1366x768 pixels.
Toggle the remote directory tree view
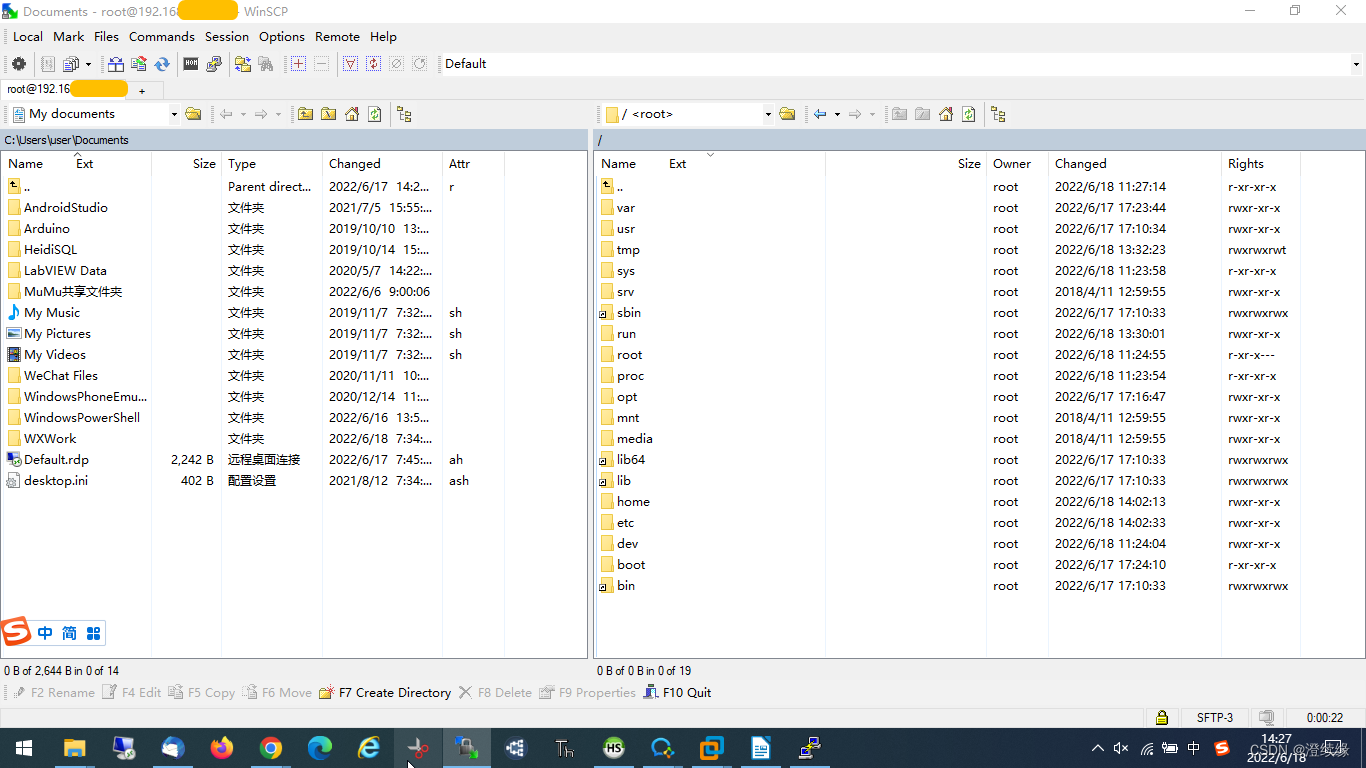coord(998,114)
